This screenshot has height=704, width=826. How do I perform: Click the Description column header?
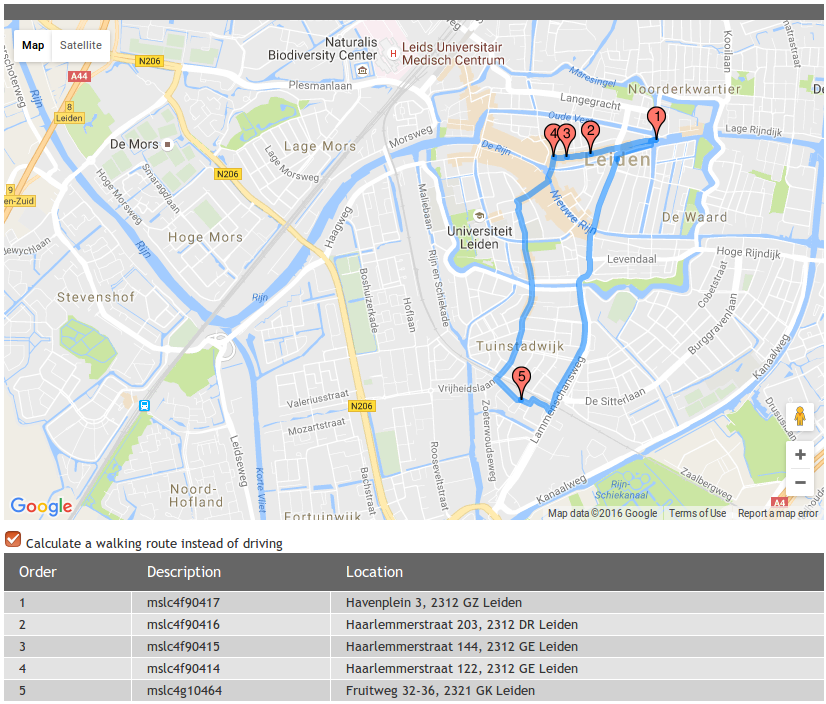(184, 572)
